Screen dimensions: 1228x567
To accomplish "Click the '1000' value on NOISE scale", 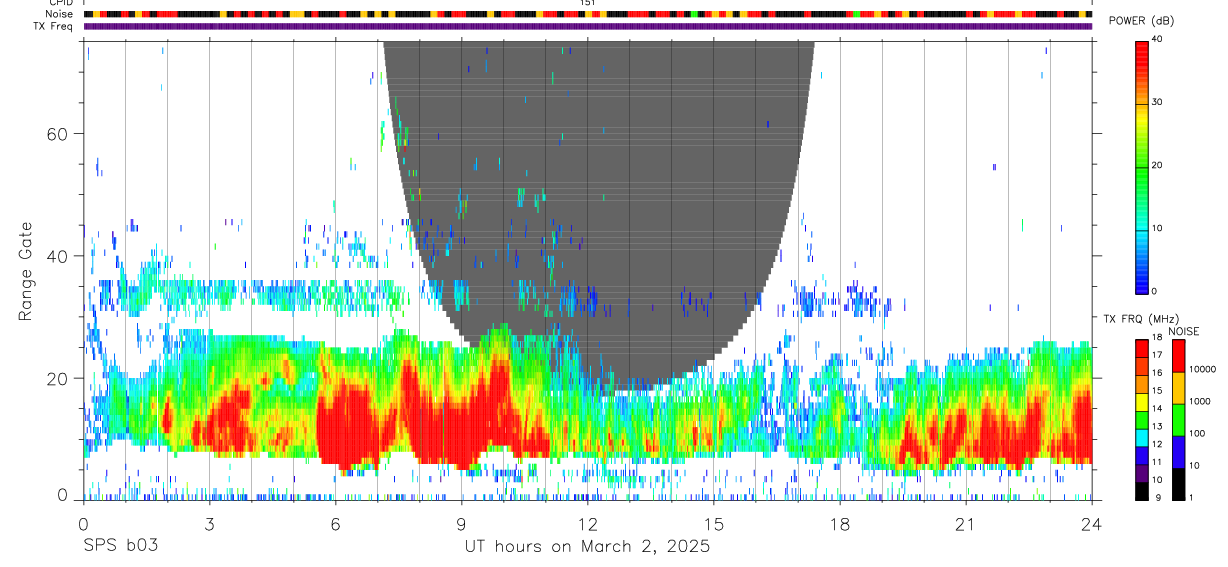I will [1202, 401].
